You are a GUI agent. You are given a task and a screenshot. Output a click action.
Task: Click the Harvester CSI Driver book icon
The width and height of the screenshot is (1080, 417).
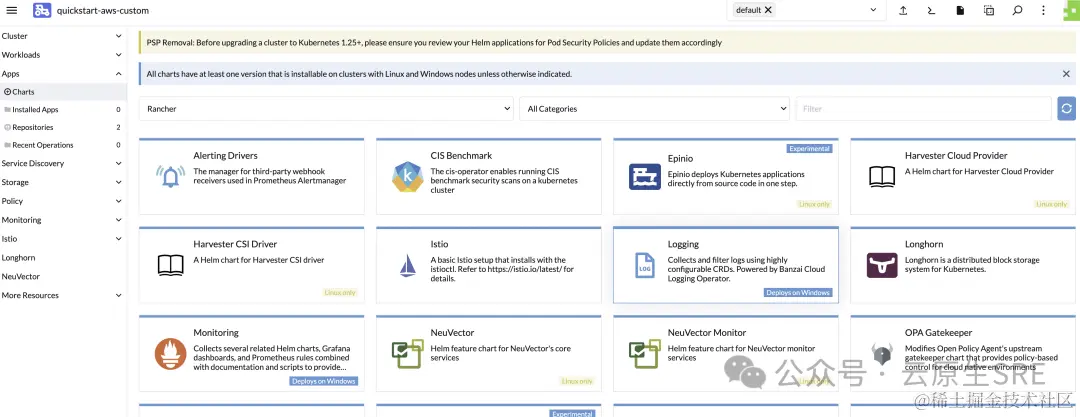coord(170,265)
